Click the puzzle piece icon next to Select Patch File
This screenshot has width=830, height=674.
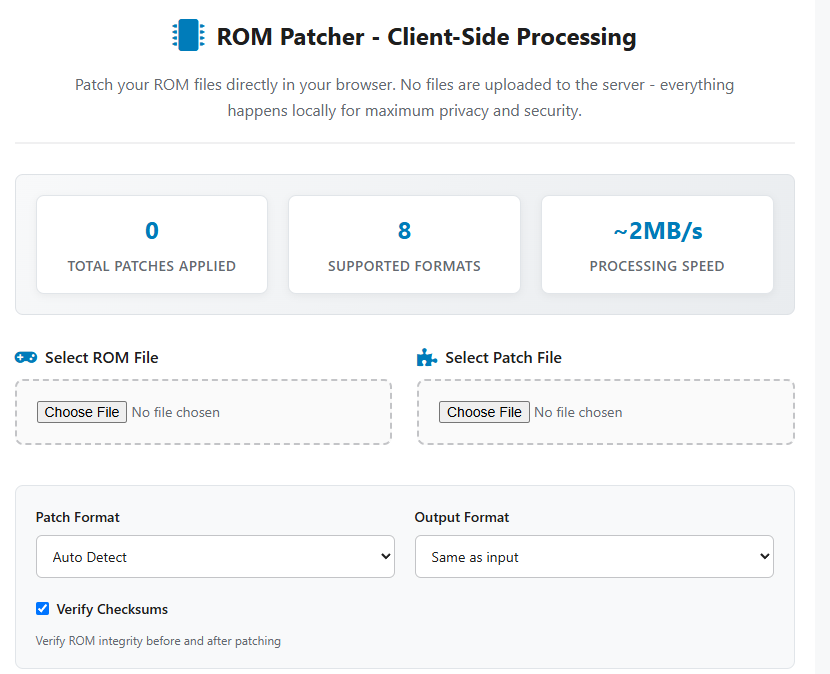[427, 357]
